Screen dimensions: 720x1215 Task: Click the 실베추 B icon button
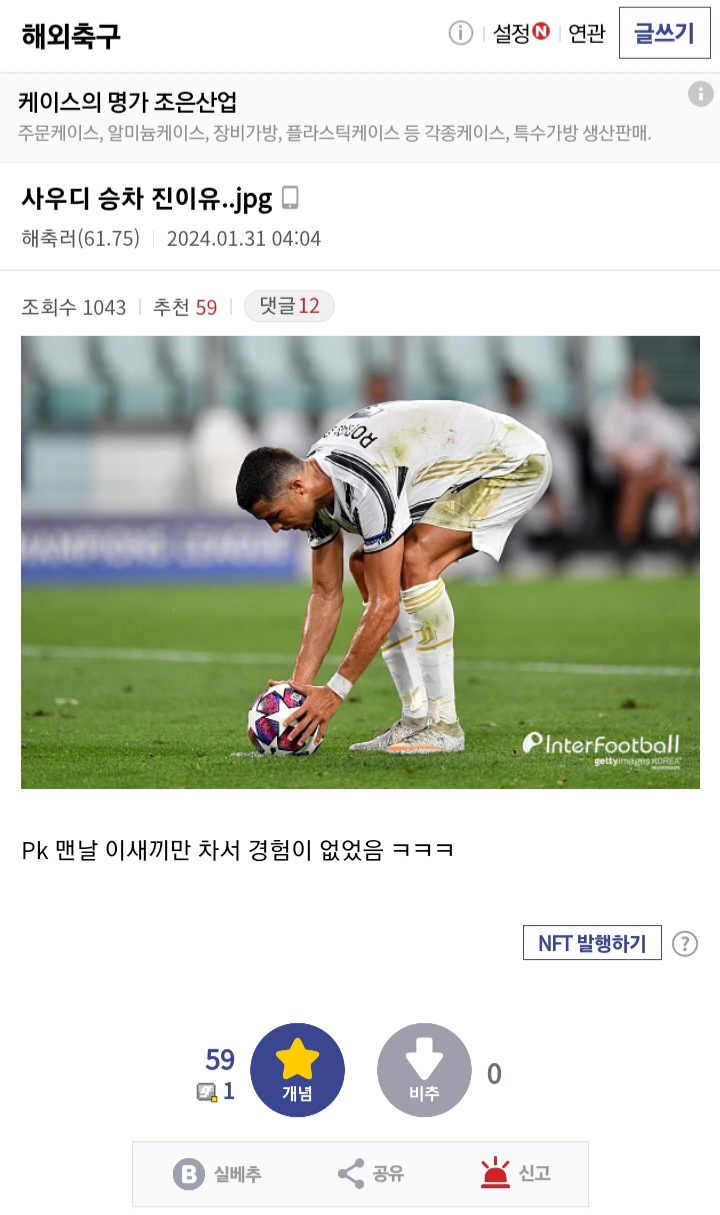coord(217,1174)
